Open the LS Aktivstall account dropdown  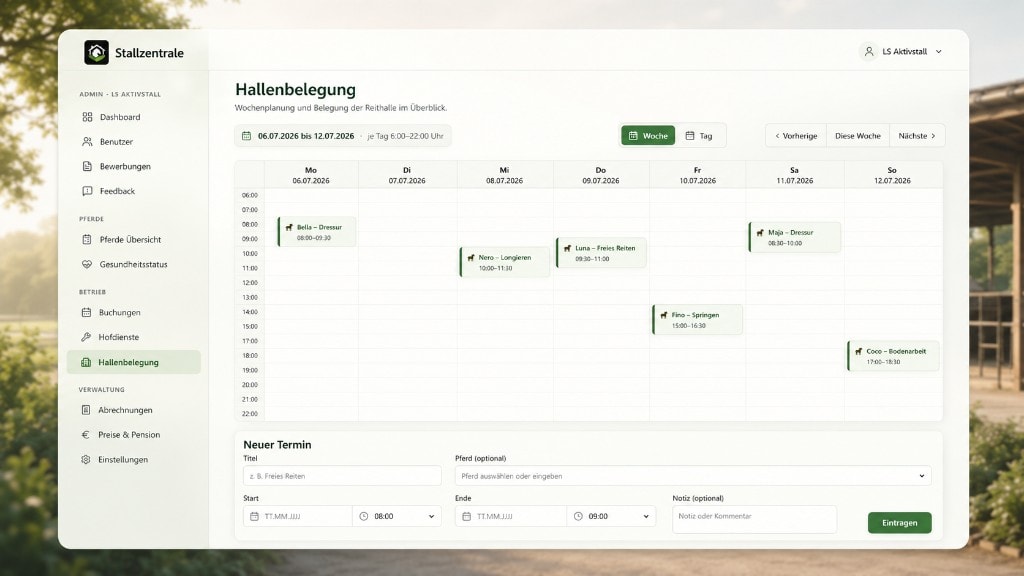pos(904,52)
